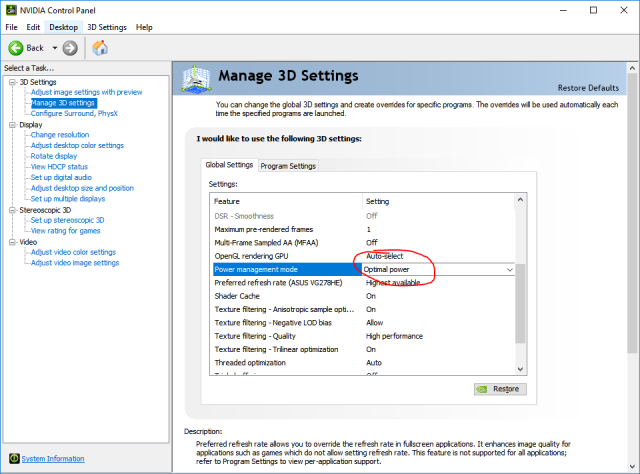This screenshot has width=640, height=474.
Task: Collapse the Stereoscopic 3D tree node
Action: click(x=11, y=210)
